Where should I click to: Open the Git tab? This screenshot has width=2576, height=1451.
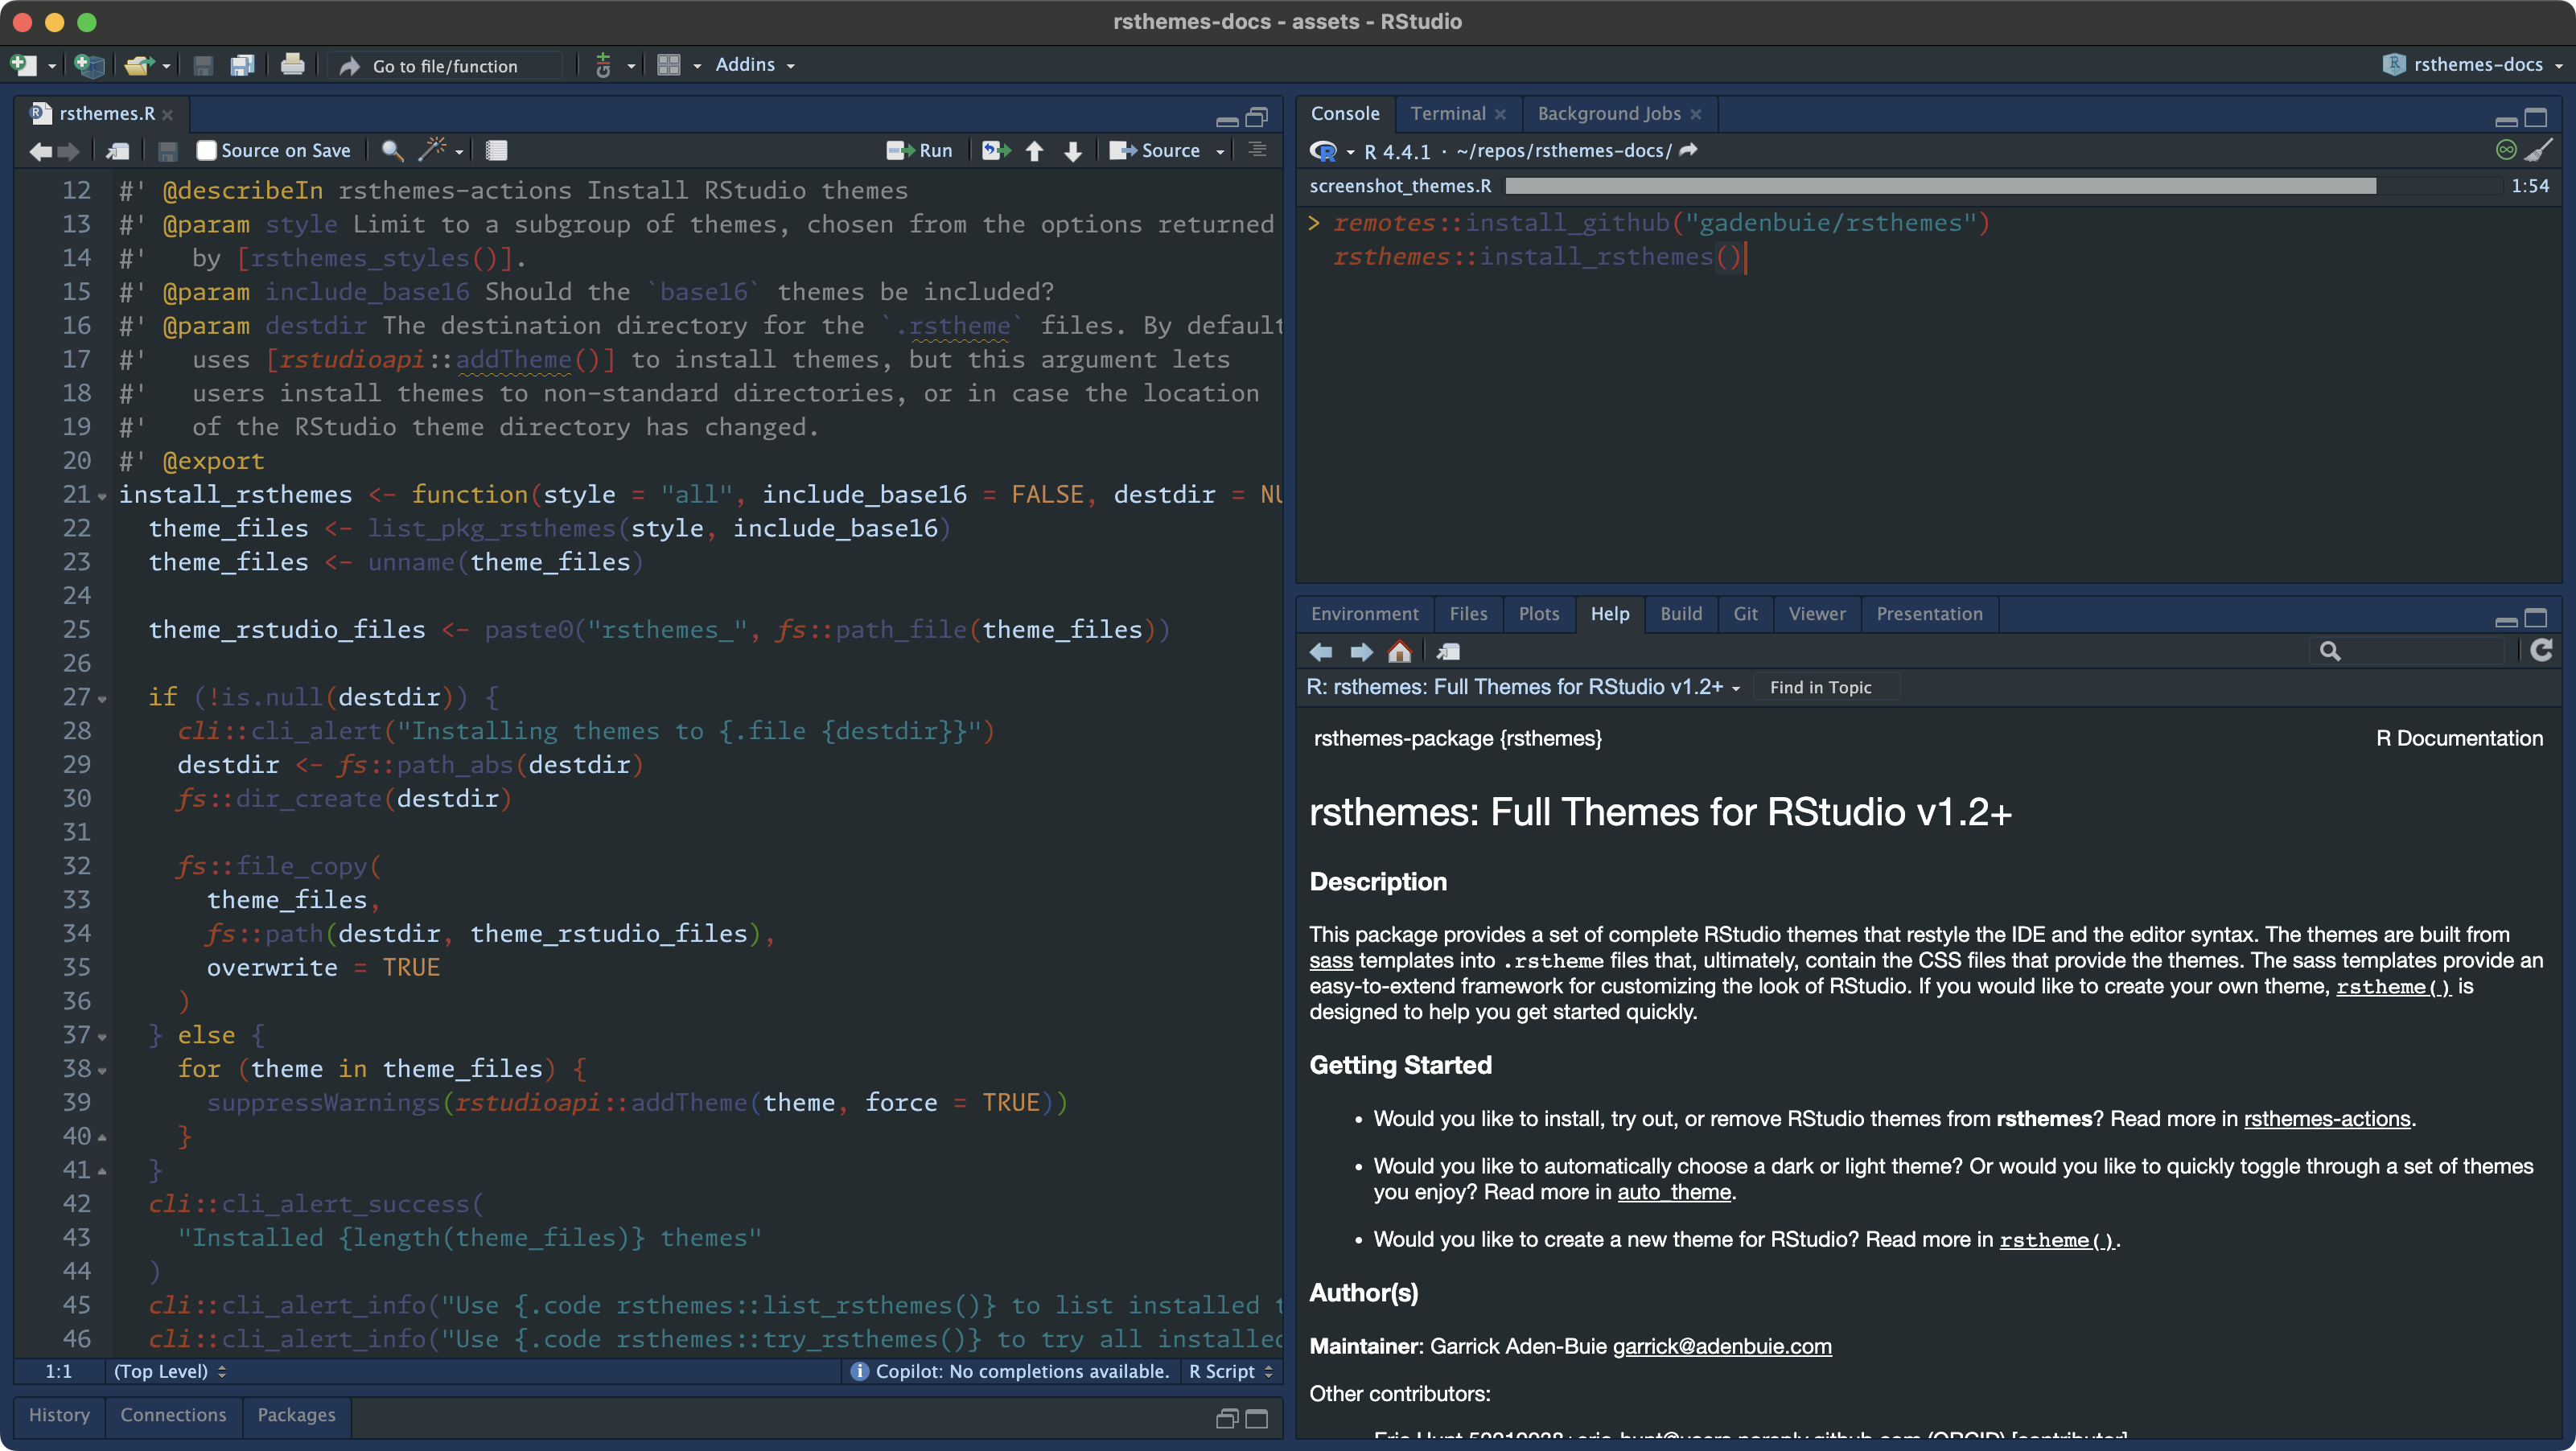(1745, 614)
